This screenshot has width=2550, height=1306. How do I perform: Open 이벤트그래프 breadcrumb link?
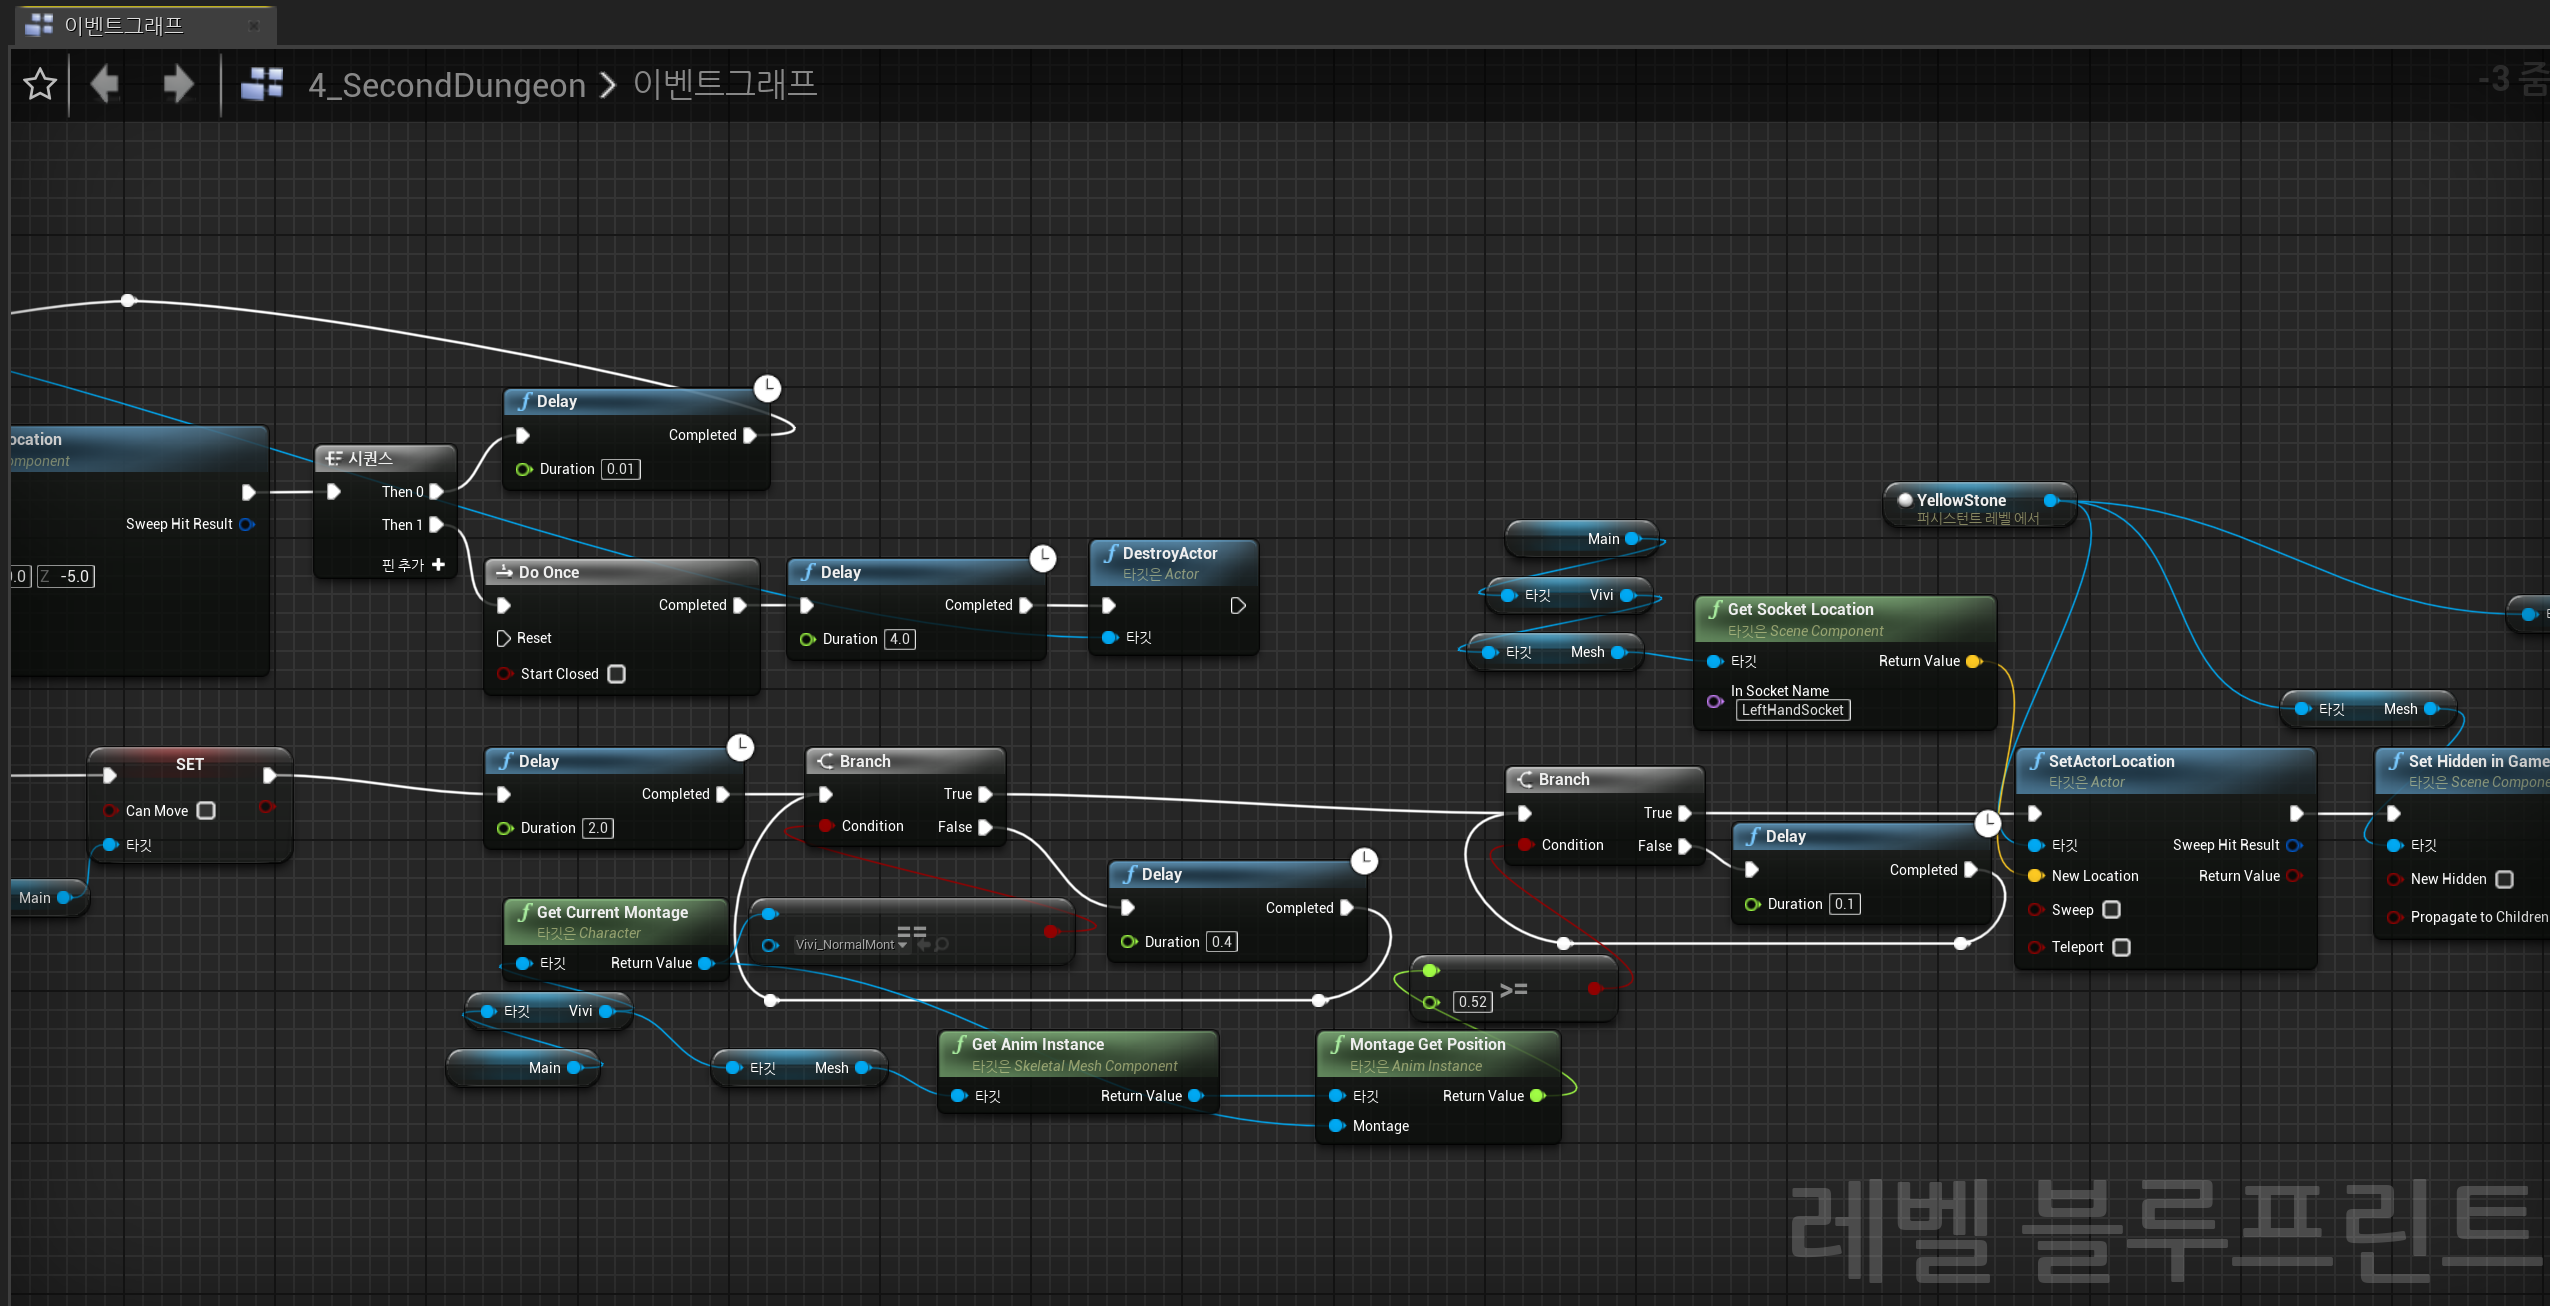725,83
